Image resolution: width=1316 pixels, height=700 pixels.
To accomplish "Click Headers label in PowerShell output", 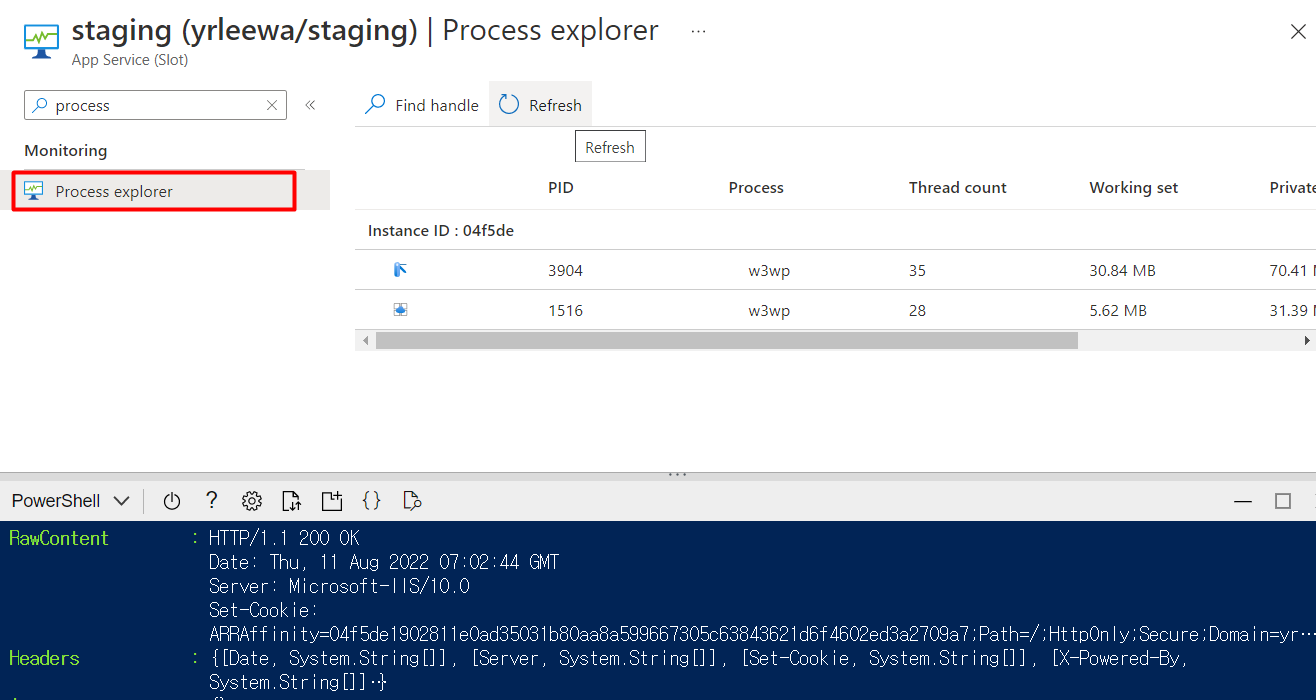I will coord(44,658).
